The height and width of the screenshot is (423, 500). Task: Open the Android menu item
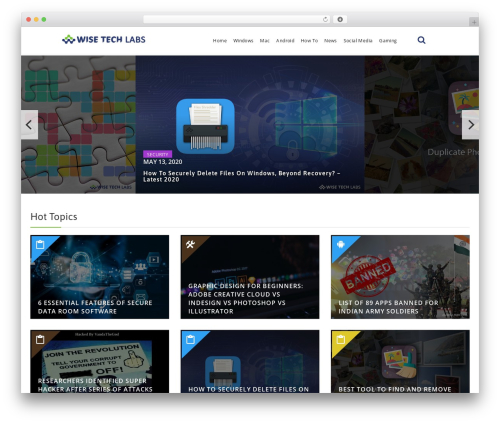[x=285, y=41]
